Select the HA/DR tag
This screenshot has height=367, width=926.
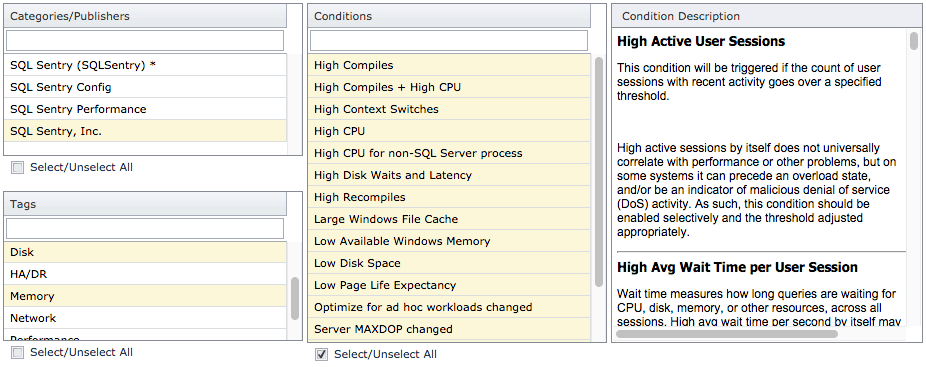click(145, 274)
